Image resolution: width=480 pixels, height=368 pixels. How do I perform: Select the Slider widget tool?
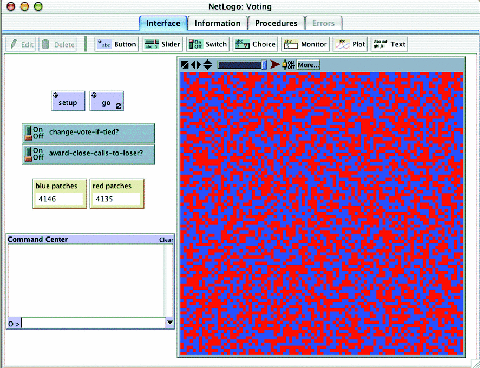tap(162, 44)
